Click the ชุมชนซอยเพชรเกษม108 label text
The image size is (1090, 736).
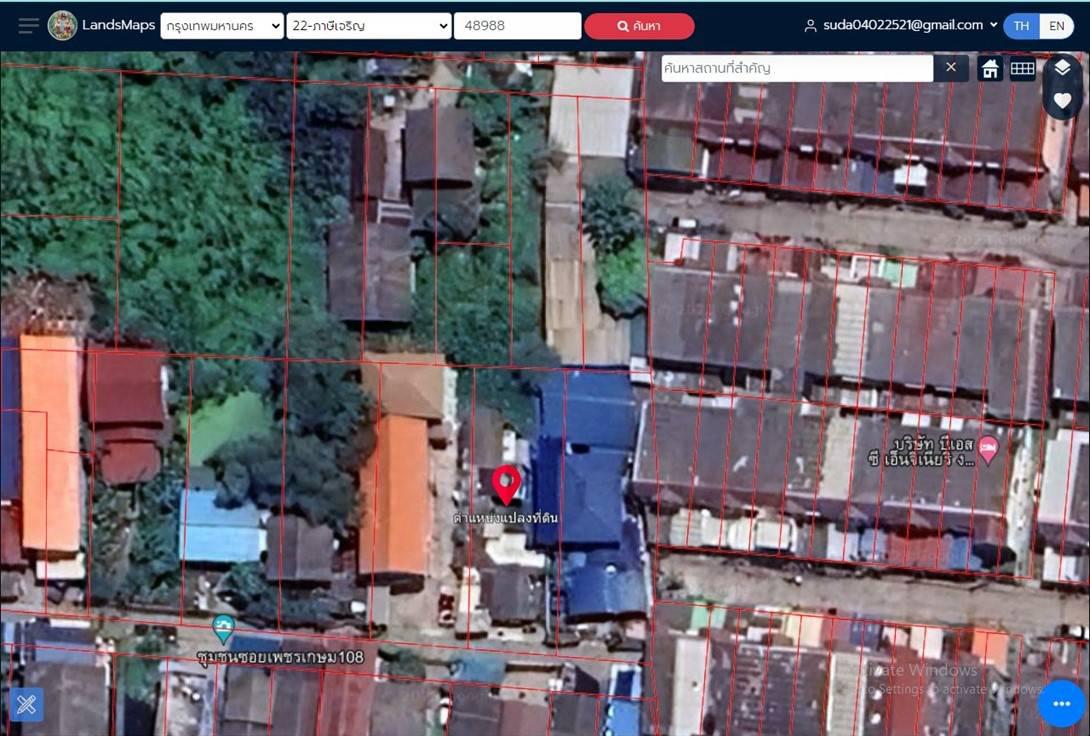tap(280, 657)
